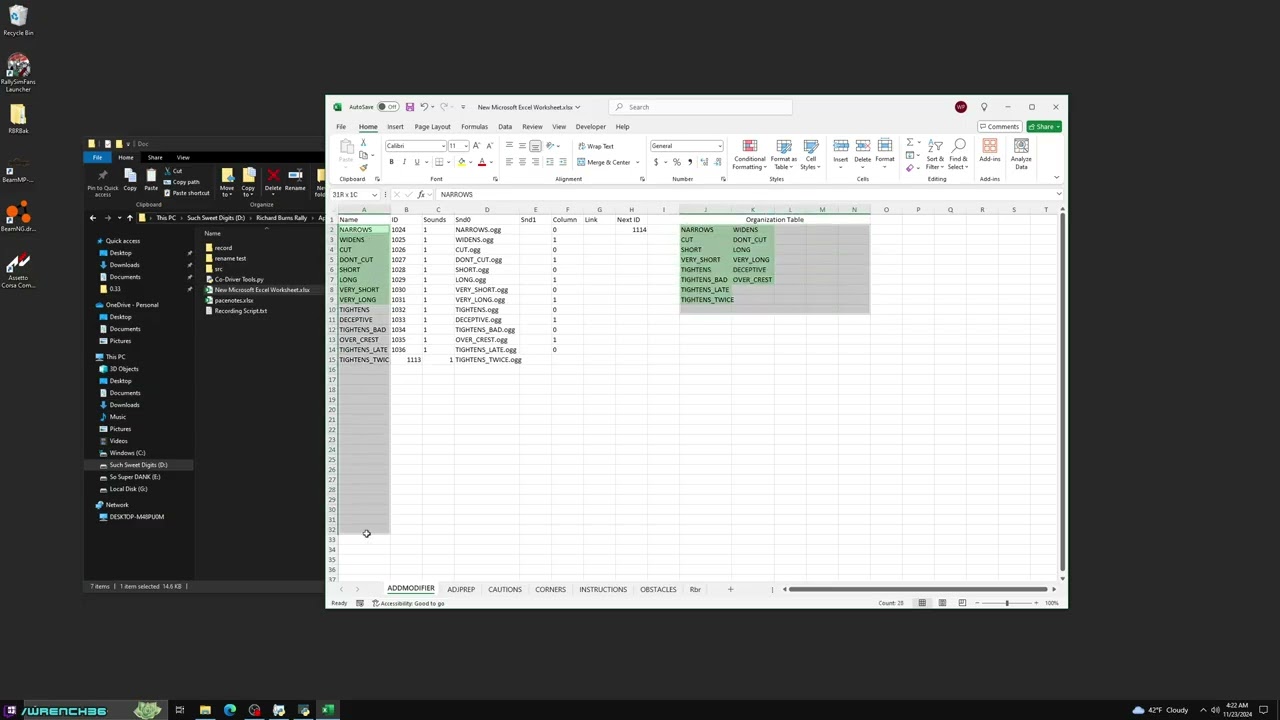Open Cell Styles gallery
Viewport: 1280px width, 720px height.
tap(810, 154)
